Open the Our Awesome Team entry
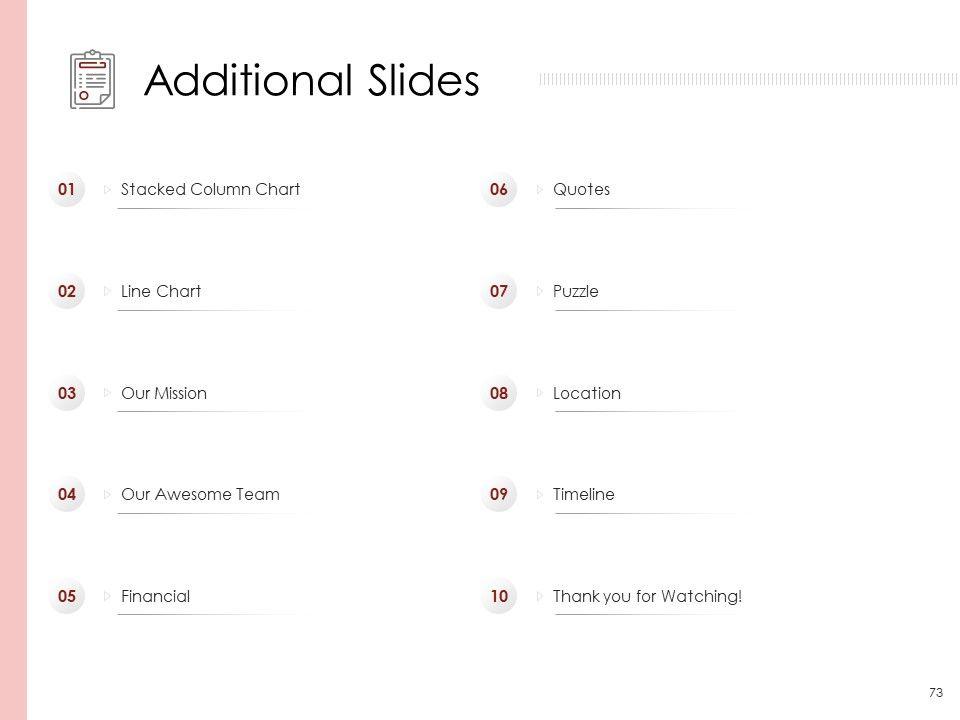The image size is (960, 720). pos(200,494)
